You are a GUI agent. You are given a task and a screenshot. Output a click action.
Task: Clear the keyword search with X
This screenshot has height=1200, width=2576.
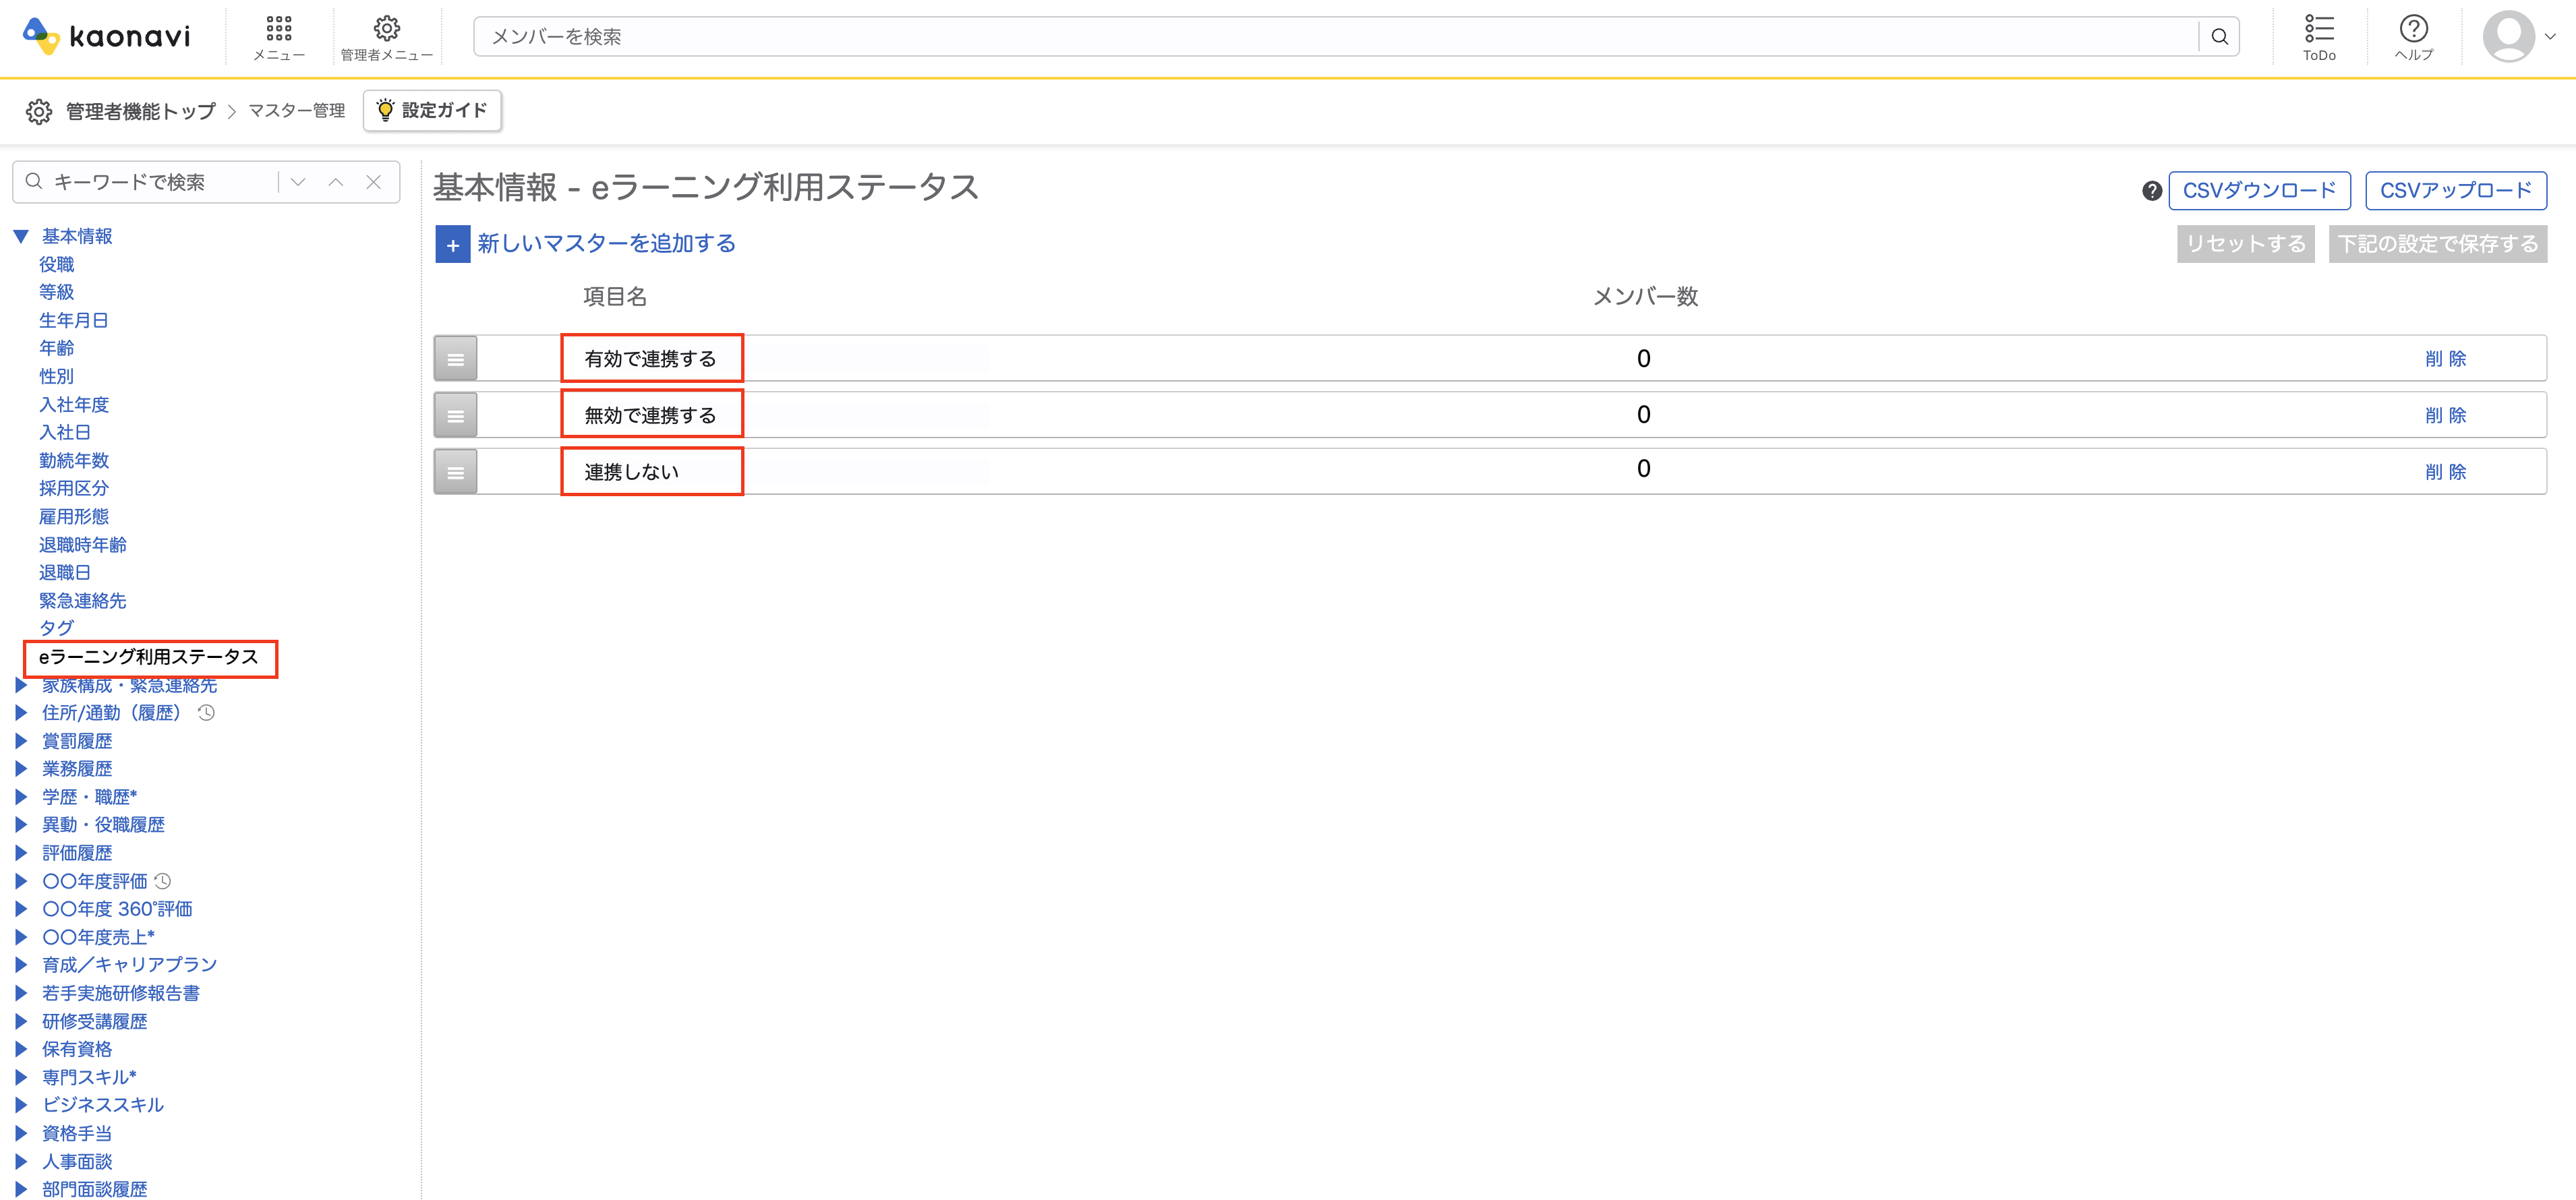374,182
